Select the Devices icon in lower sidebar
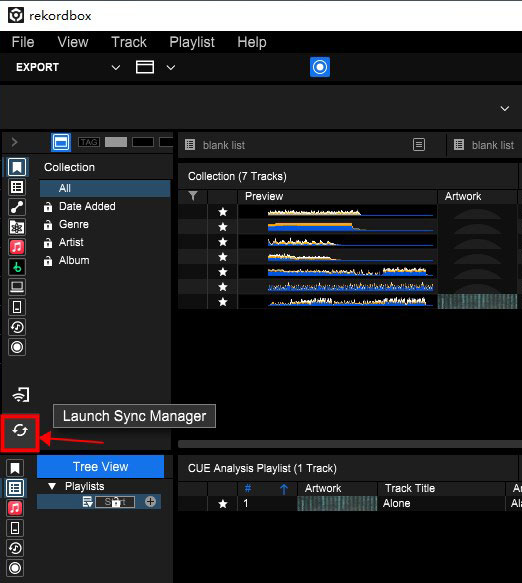 tap(15, 528)
